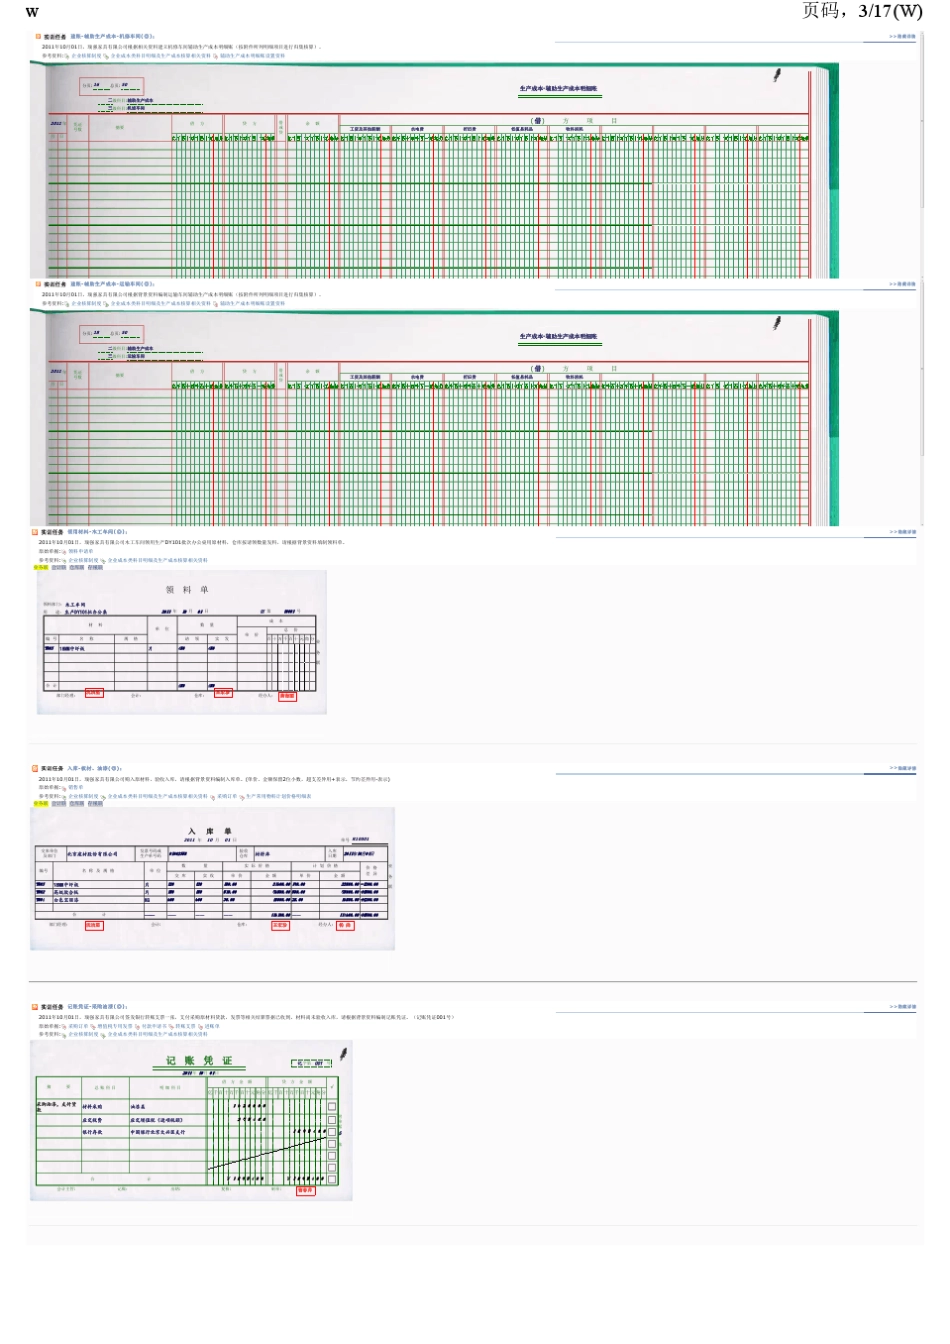
Task: Click the pen icon on the second ledger
Action: pyautogui.click(x=776, y=323)
